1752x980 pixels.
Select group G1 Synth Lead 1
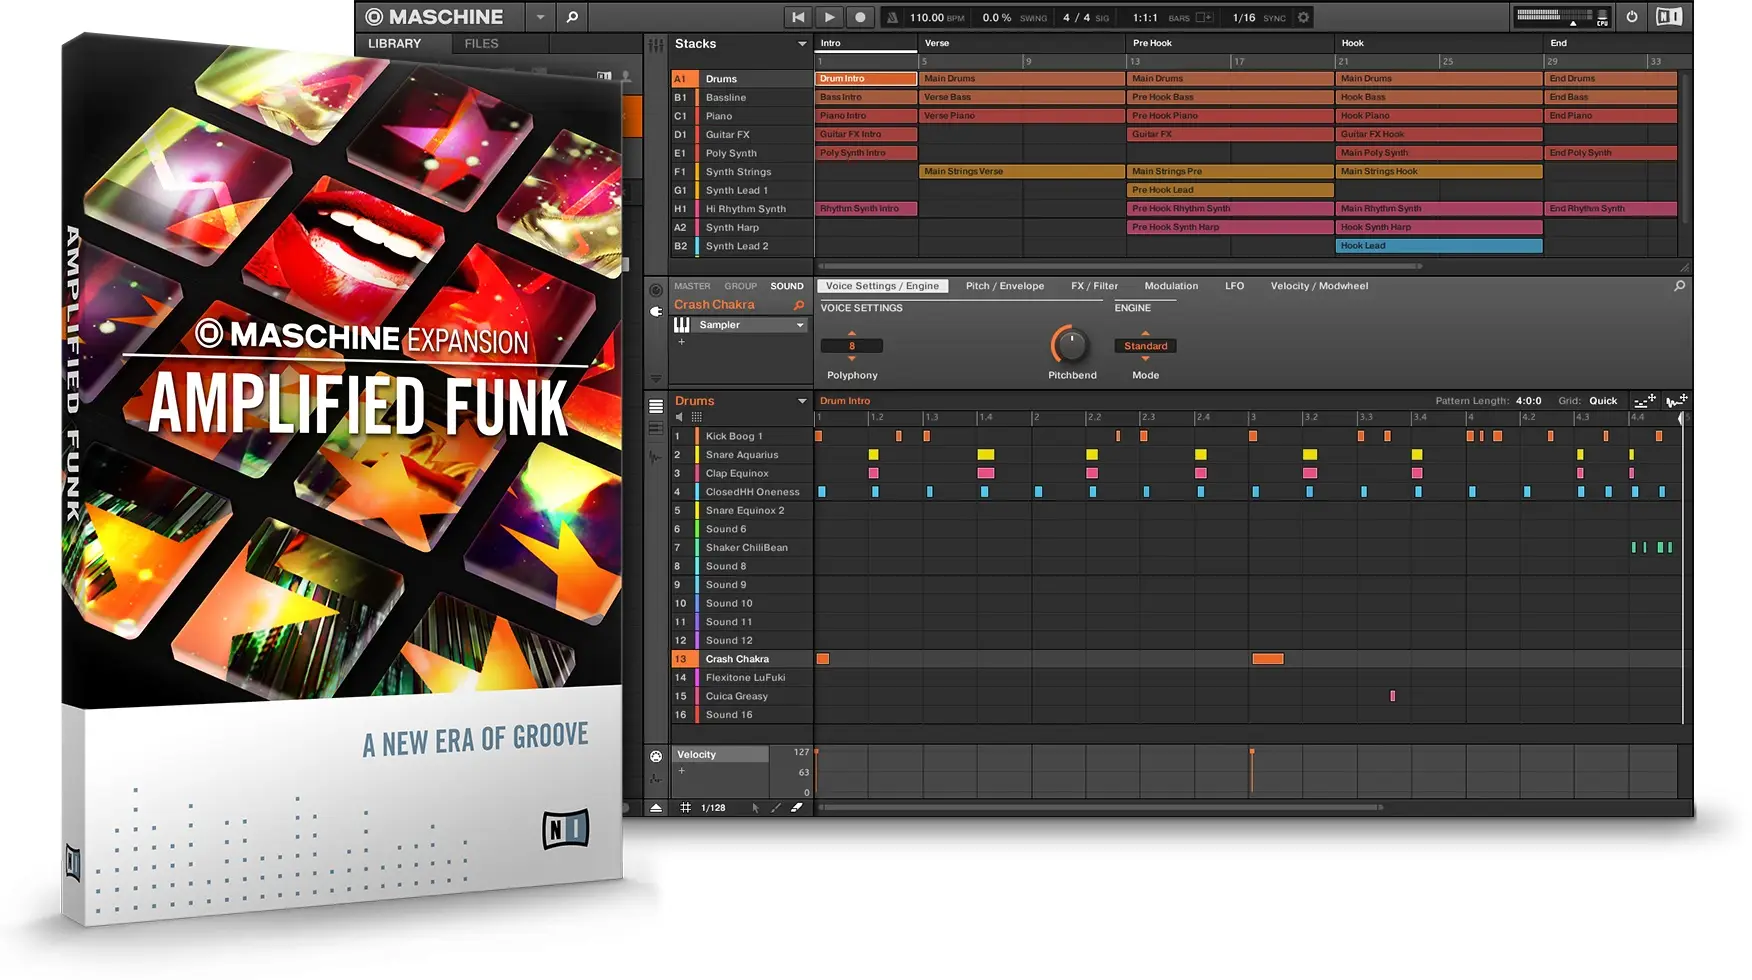click(x=742, y=190)
